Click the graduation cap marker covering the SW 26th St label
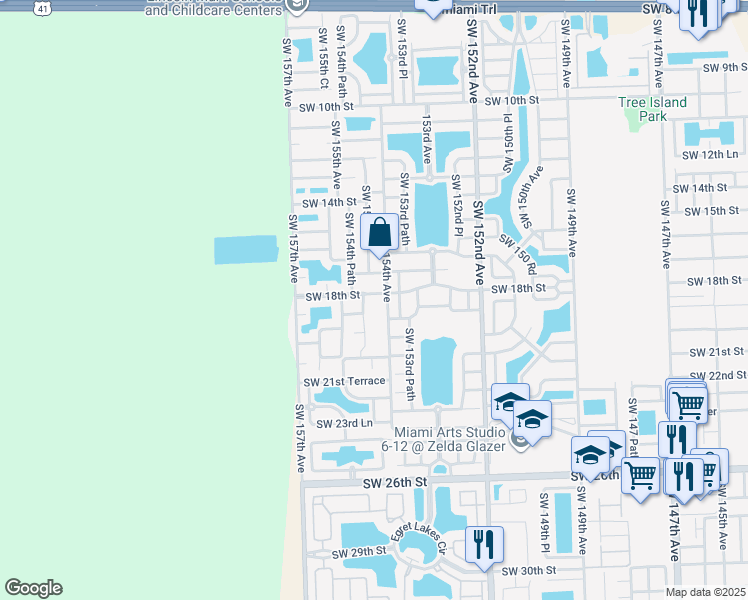Image resolution: width=748 pixels, height=600 pixels. click(x=590, y=458)
